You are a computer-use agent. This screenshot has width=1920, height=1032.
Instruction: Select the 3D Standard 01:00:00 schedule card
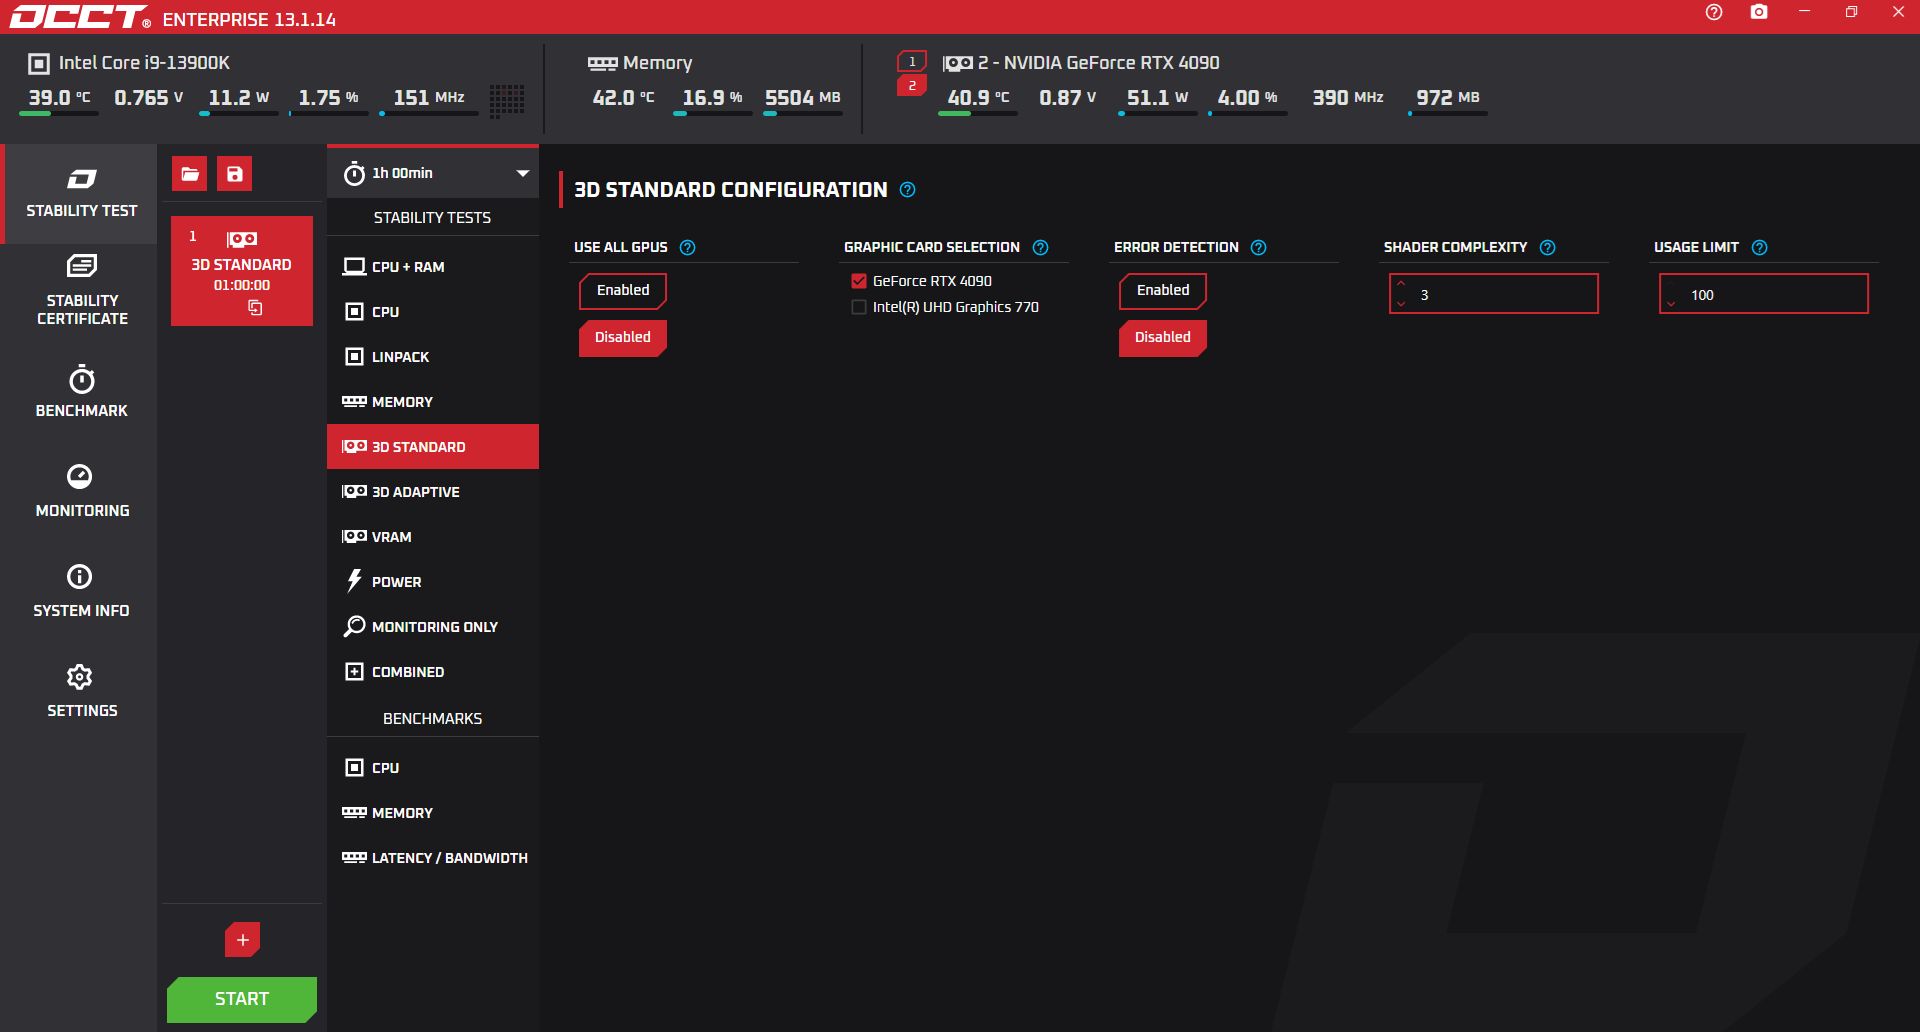tap(242, 271)
